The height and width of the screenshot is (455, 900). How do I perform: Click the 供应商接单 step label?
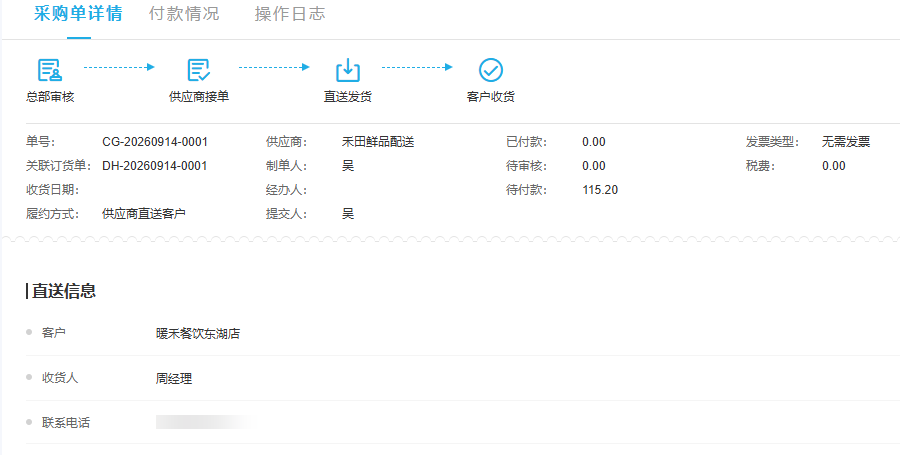[x=199, y=96]
